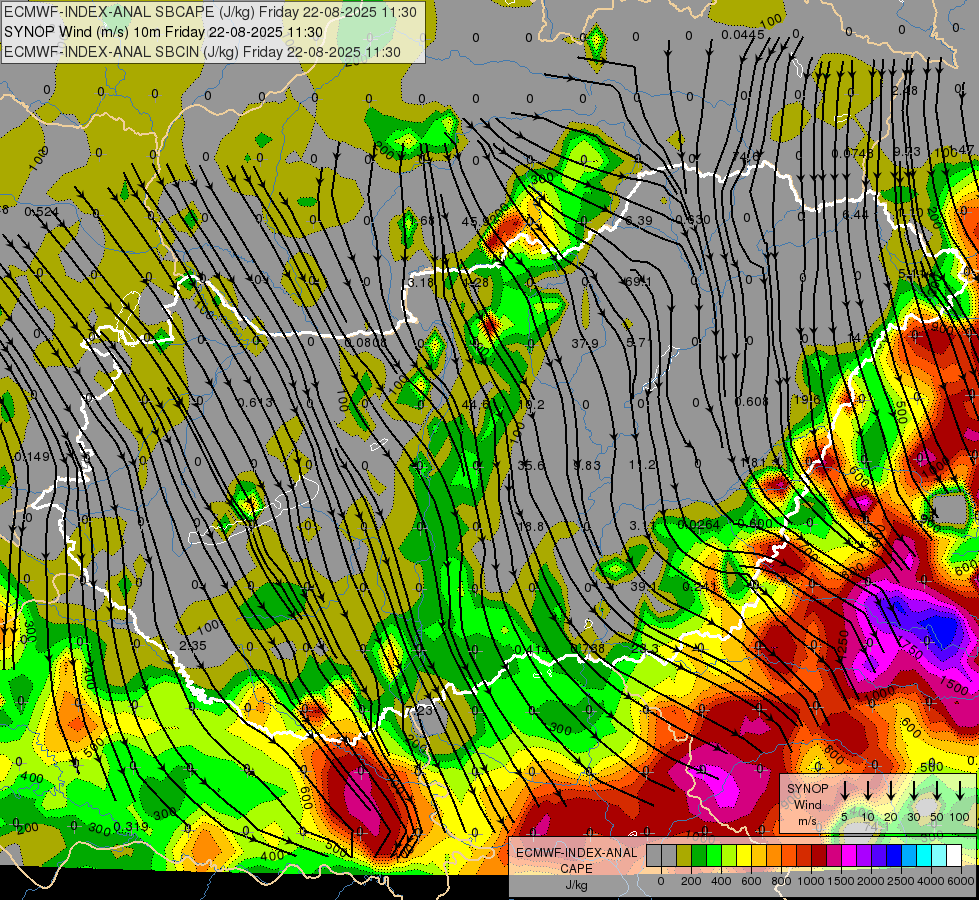Image resolution: width=979 pixels, height=900 pixels.
Task: Click the 39.1 value on the map
Action: tap(644, 586)
